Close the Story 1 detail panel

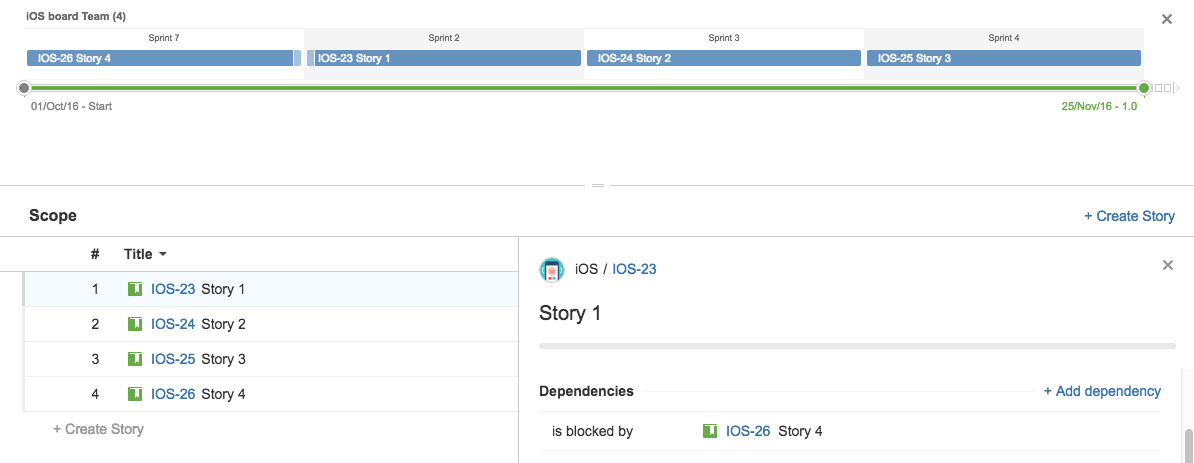coord(1167,265)
